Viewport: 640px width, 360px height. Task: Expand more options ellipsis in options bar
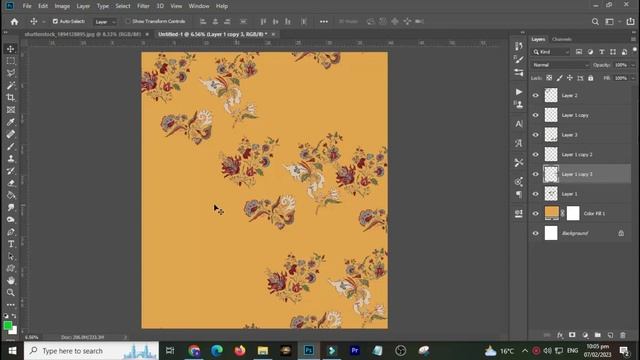pos(324,22)
